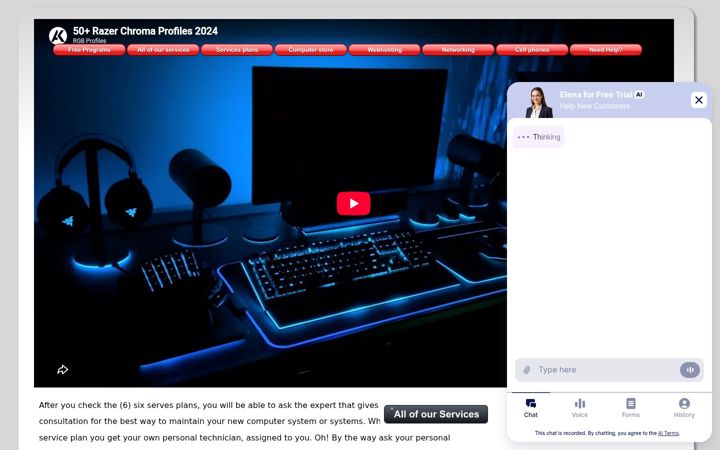Open the video title '50+ Razer Chroma Profiles 2024'
The width and height of the screenshot is (720, 450).
pos(145,31)
